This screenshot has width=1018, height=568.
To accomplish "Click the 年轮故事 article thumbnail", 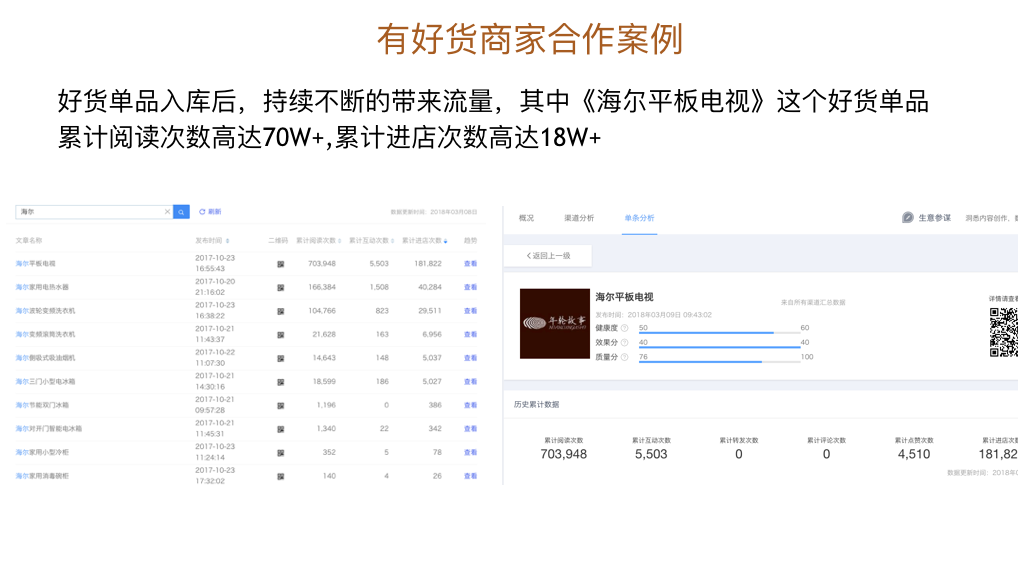I will (x=555, y=323).
